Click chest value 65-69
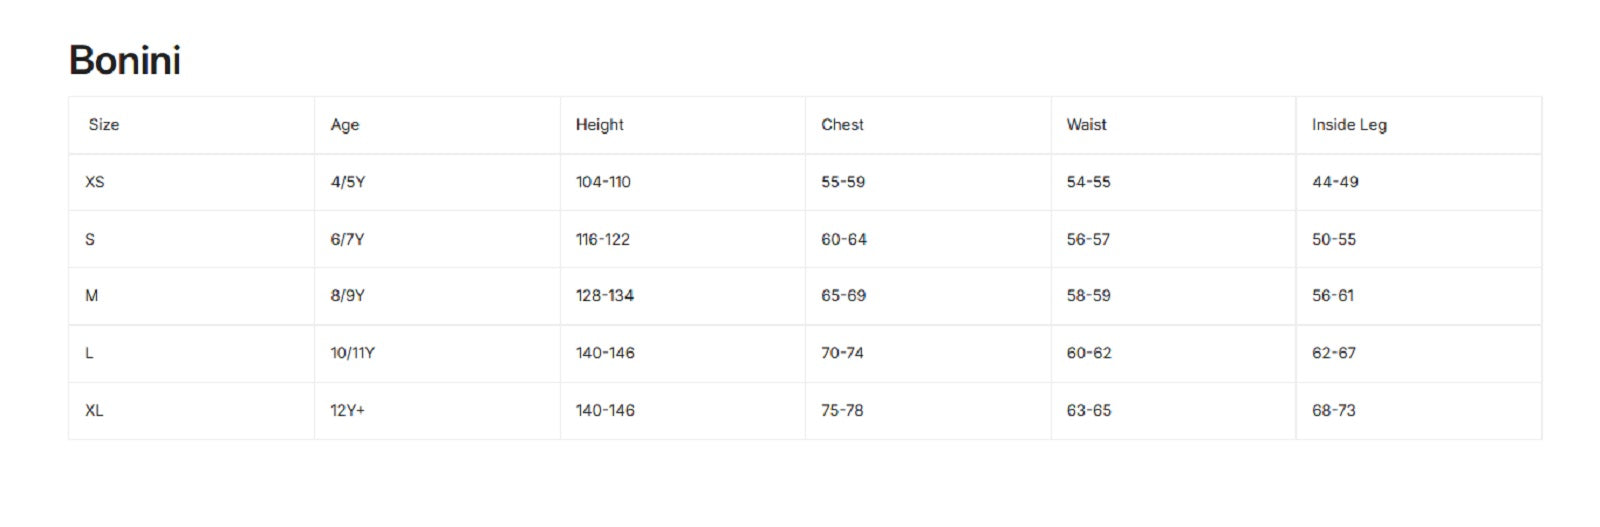This screenshot has width=1600, height=527. pyautogui.click(x=844, y=295)
